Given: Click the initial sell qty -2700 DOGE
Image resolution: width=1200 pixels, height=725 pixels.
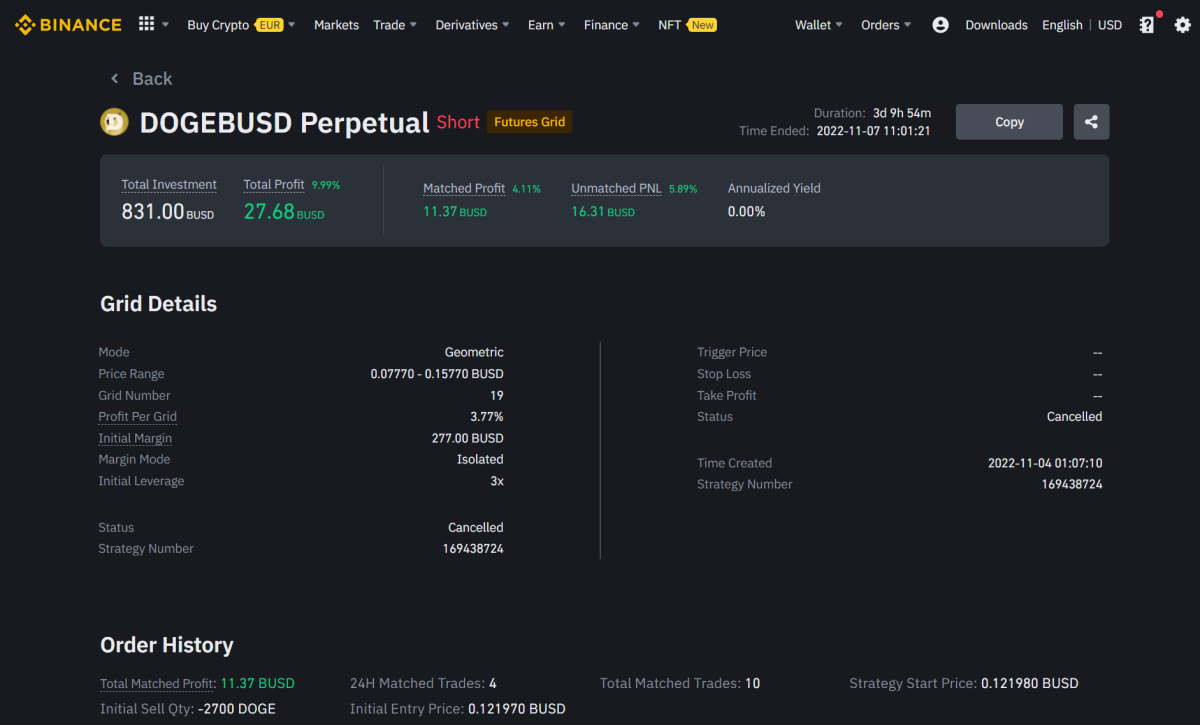Looking at the screenshot, I should (236, 709).
